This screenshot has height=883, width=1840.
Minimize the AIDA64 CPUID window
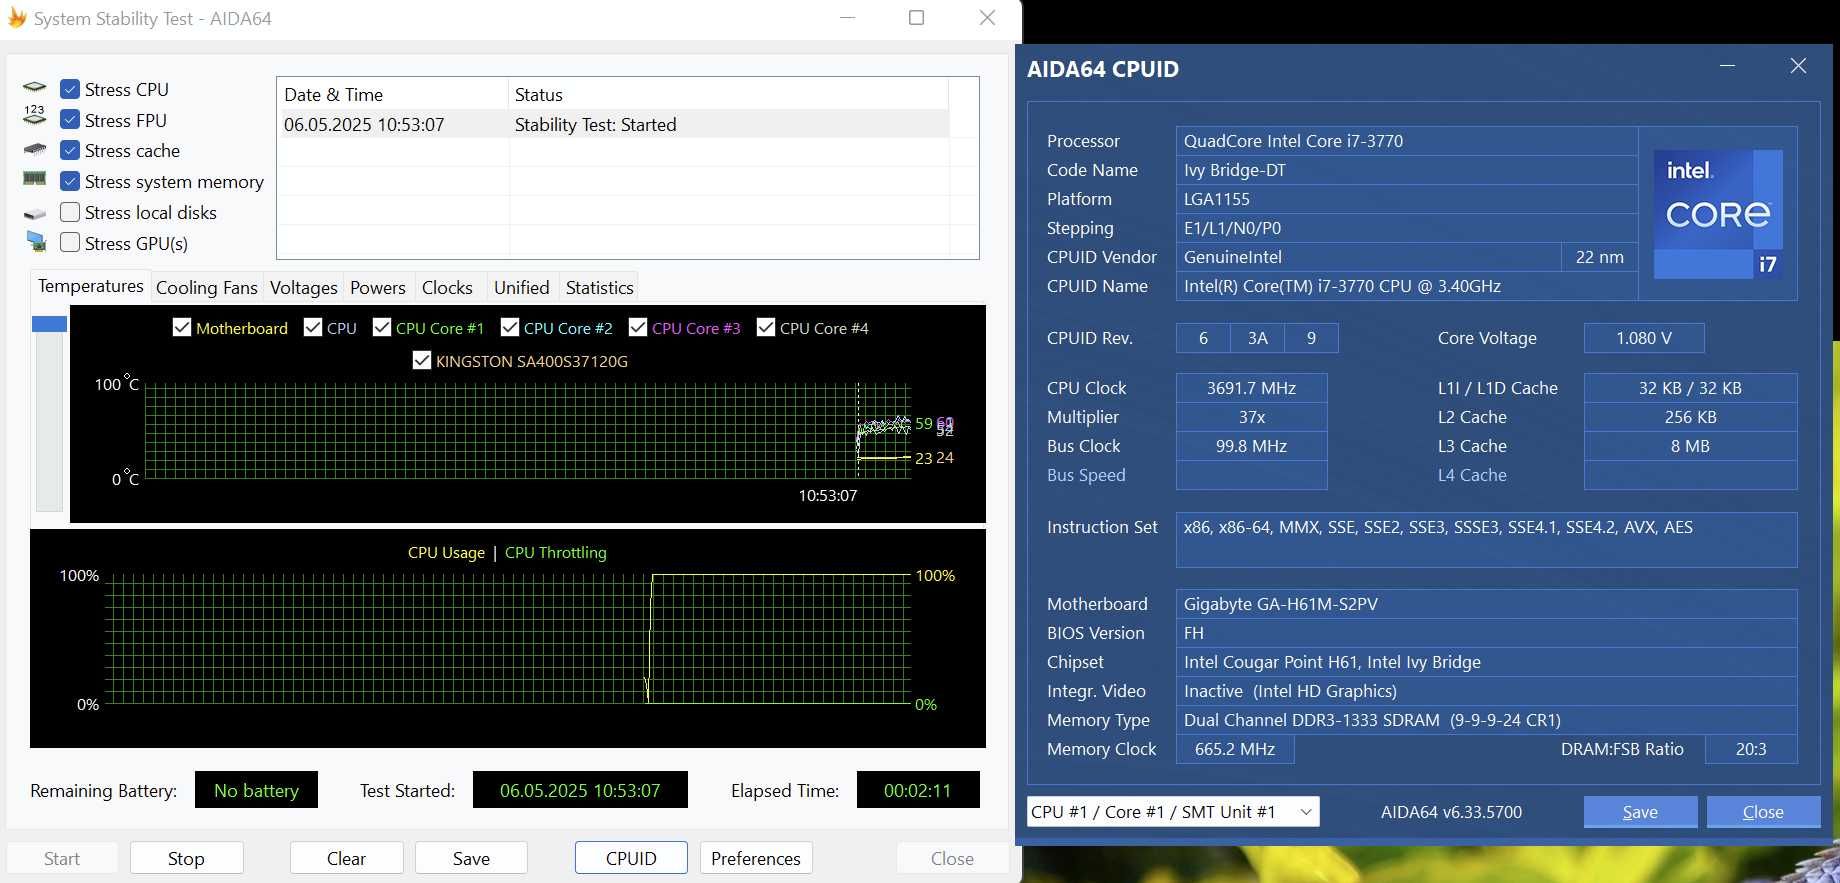1727,66
